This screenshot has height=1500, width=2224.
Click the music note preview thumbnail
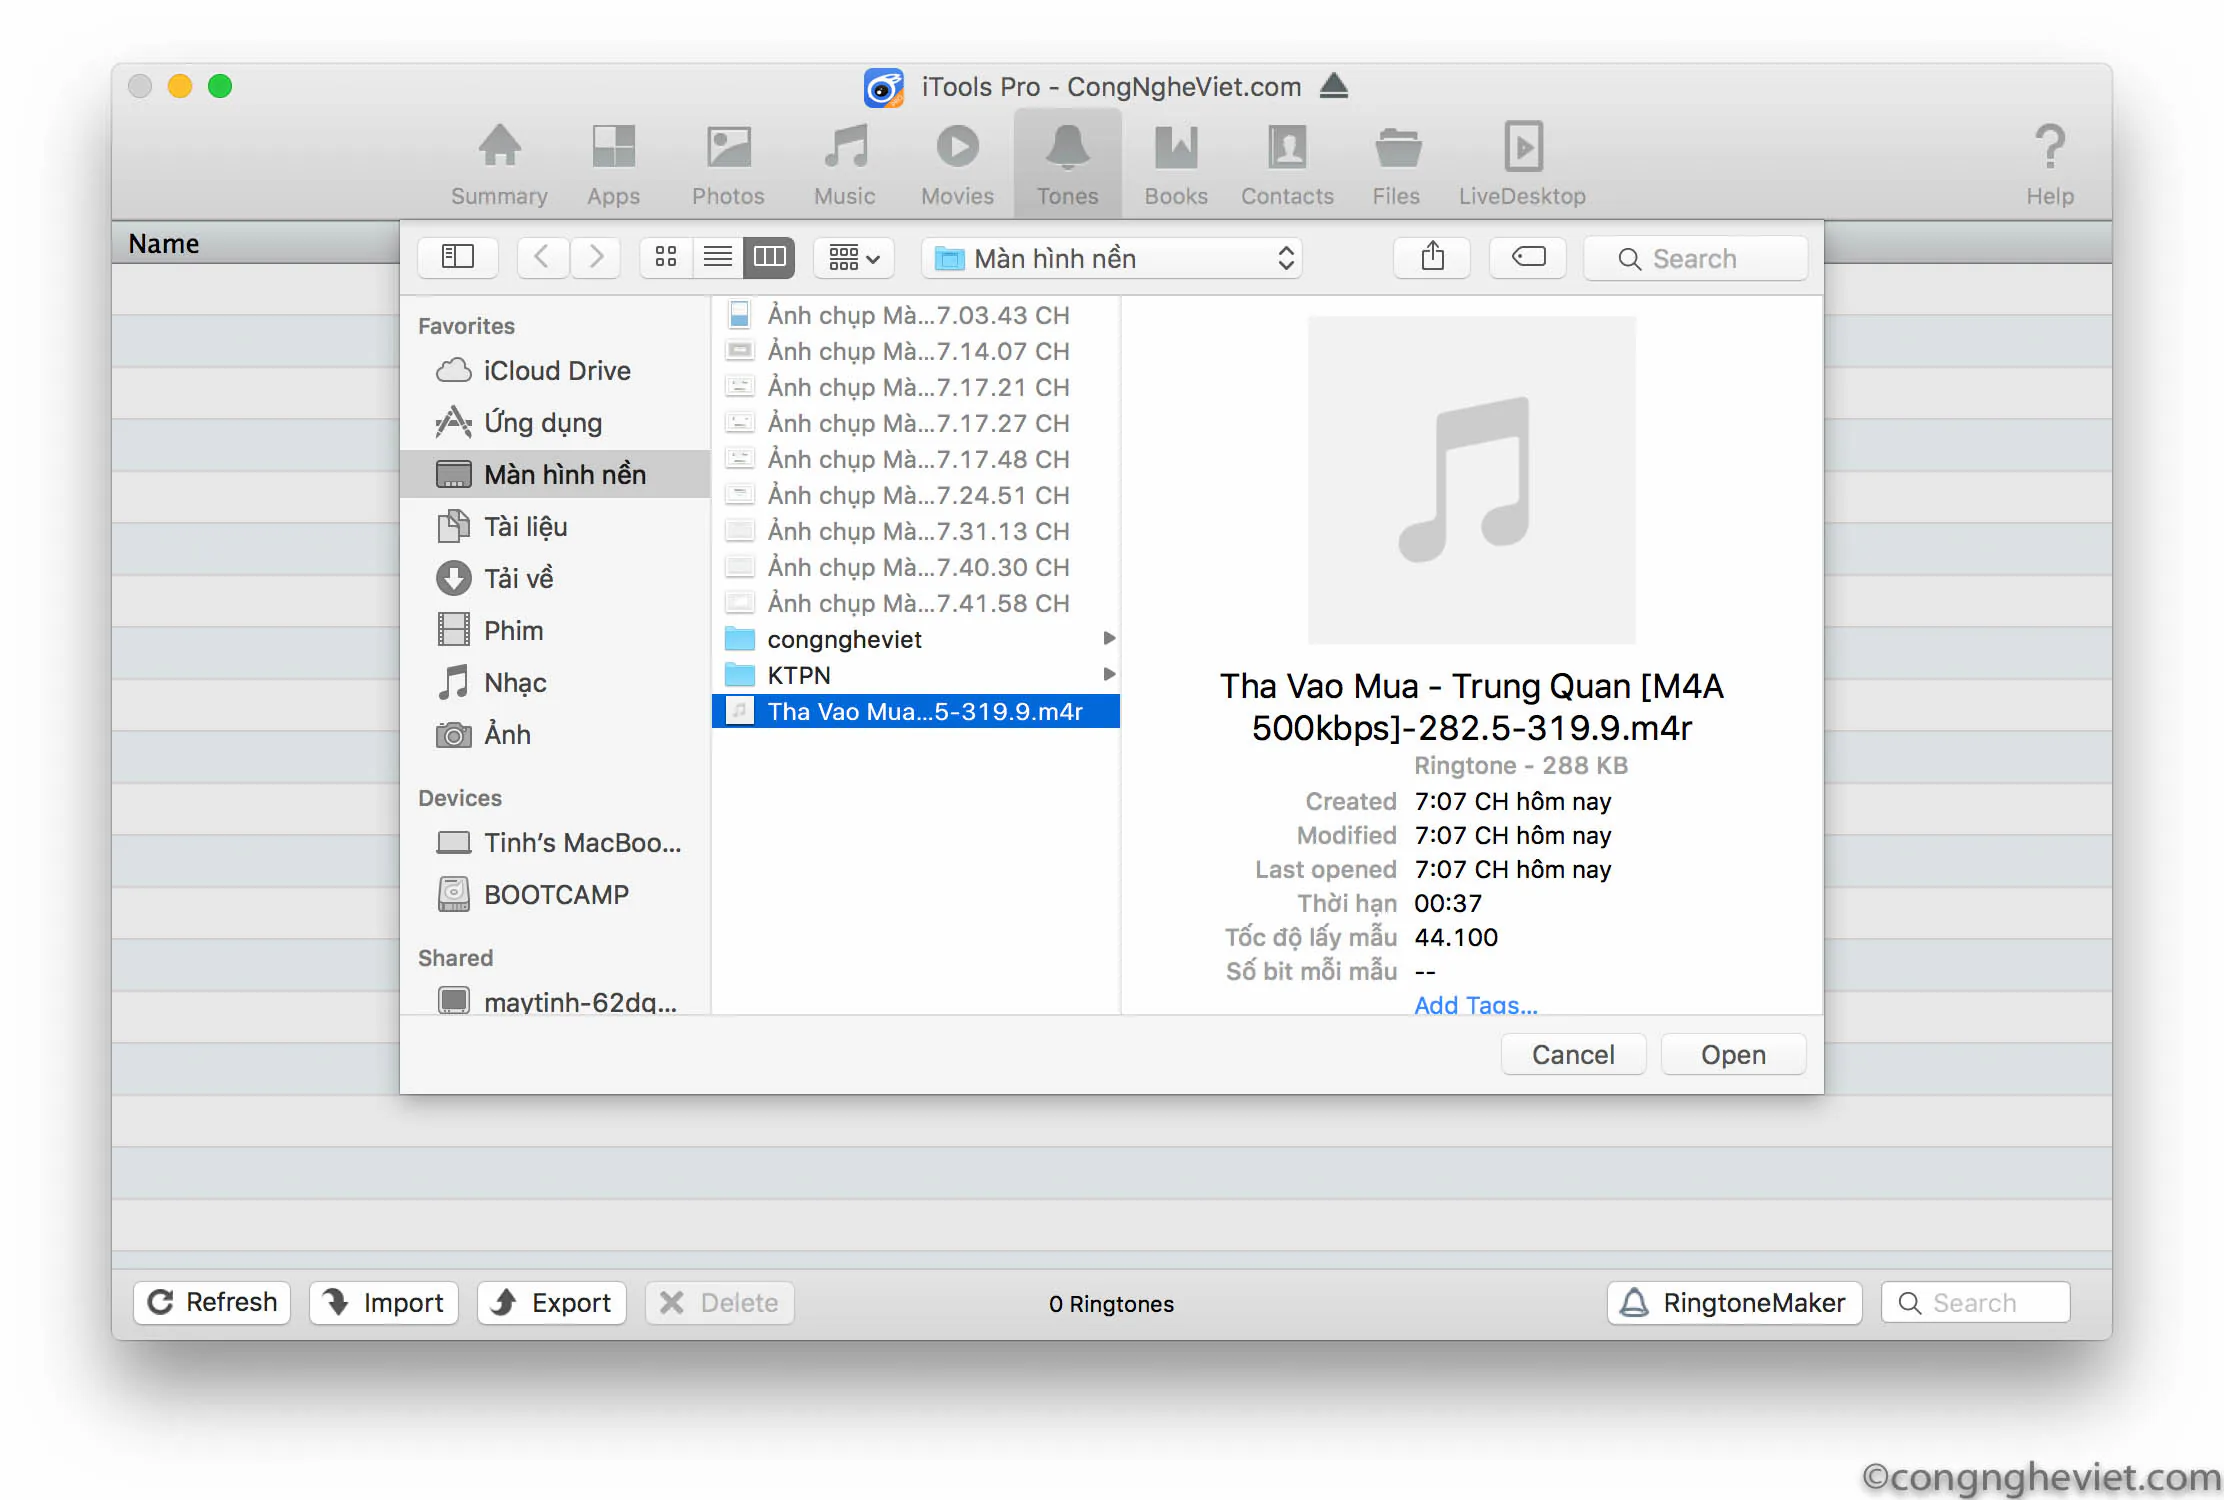tap(1472, 480)
